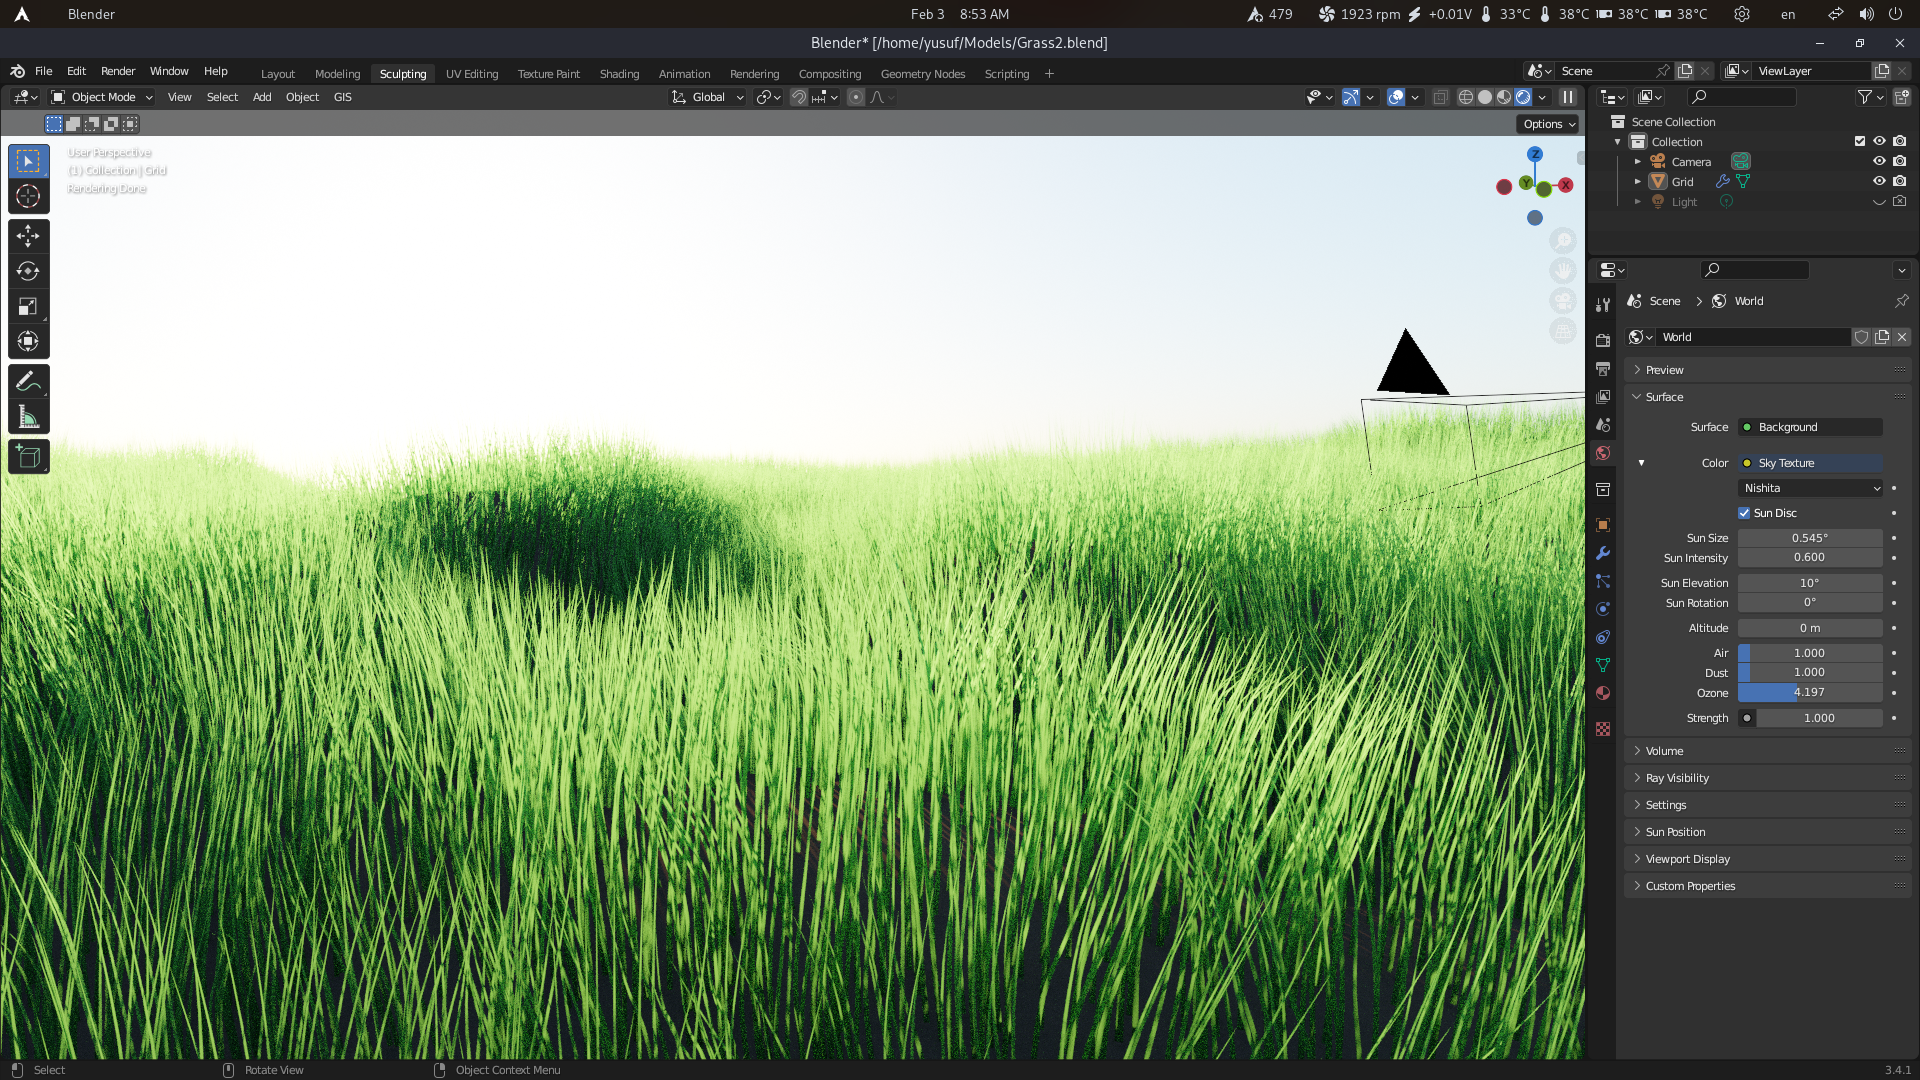Open the Object Data mesh properties tab

point(1603,665)
